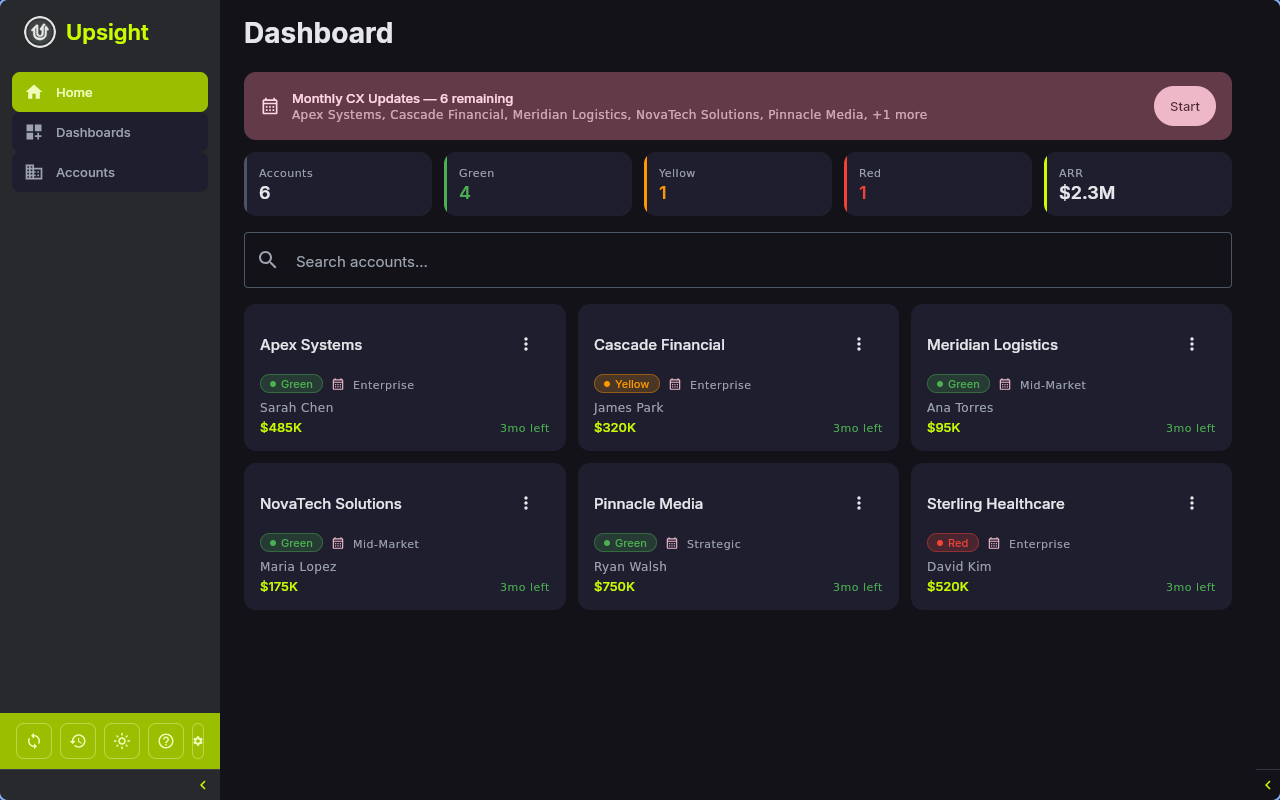1280x800 pixels.
Task: Toggle light mode with the sun icon
Action: (x=121, y=740)
